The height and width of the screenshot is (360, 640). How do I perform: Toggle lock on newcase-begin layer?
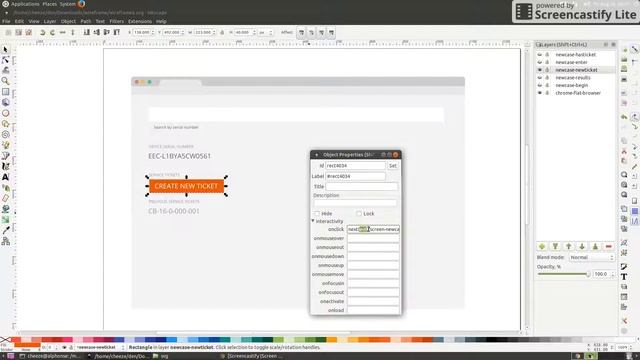click(x=547, y=85)
